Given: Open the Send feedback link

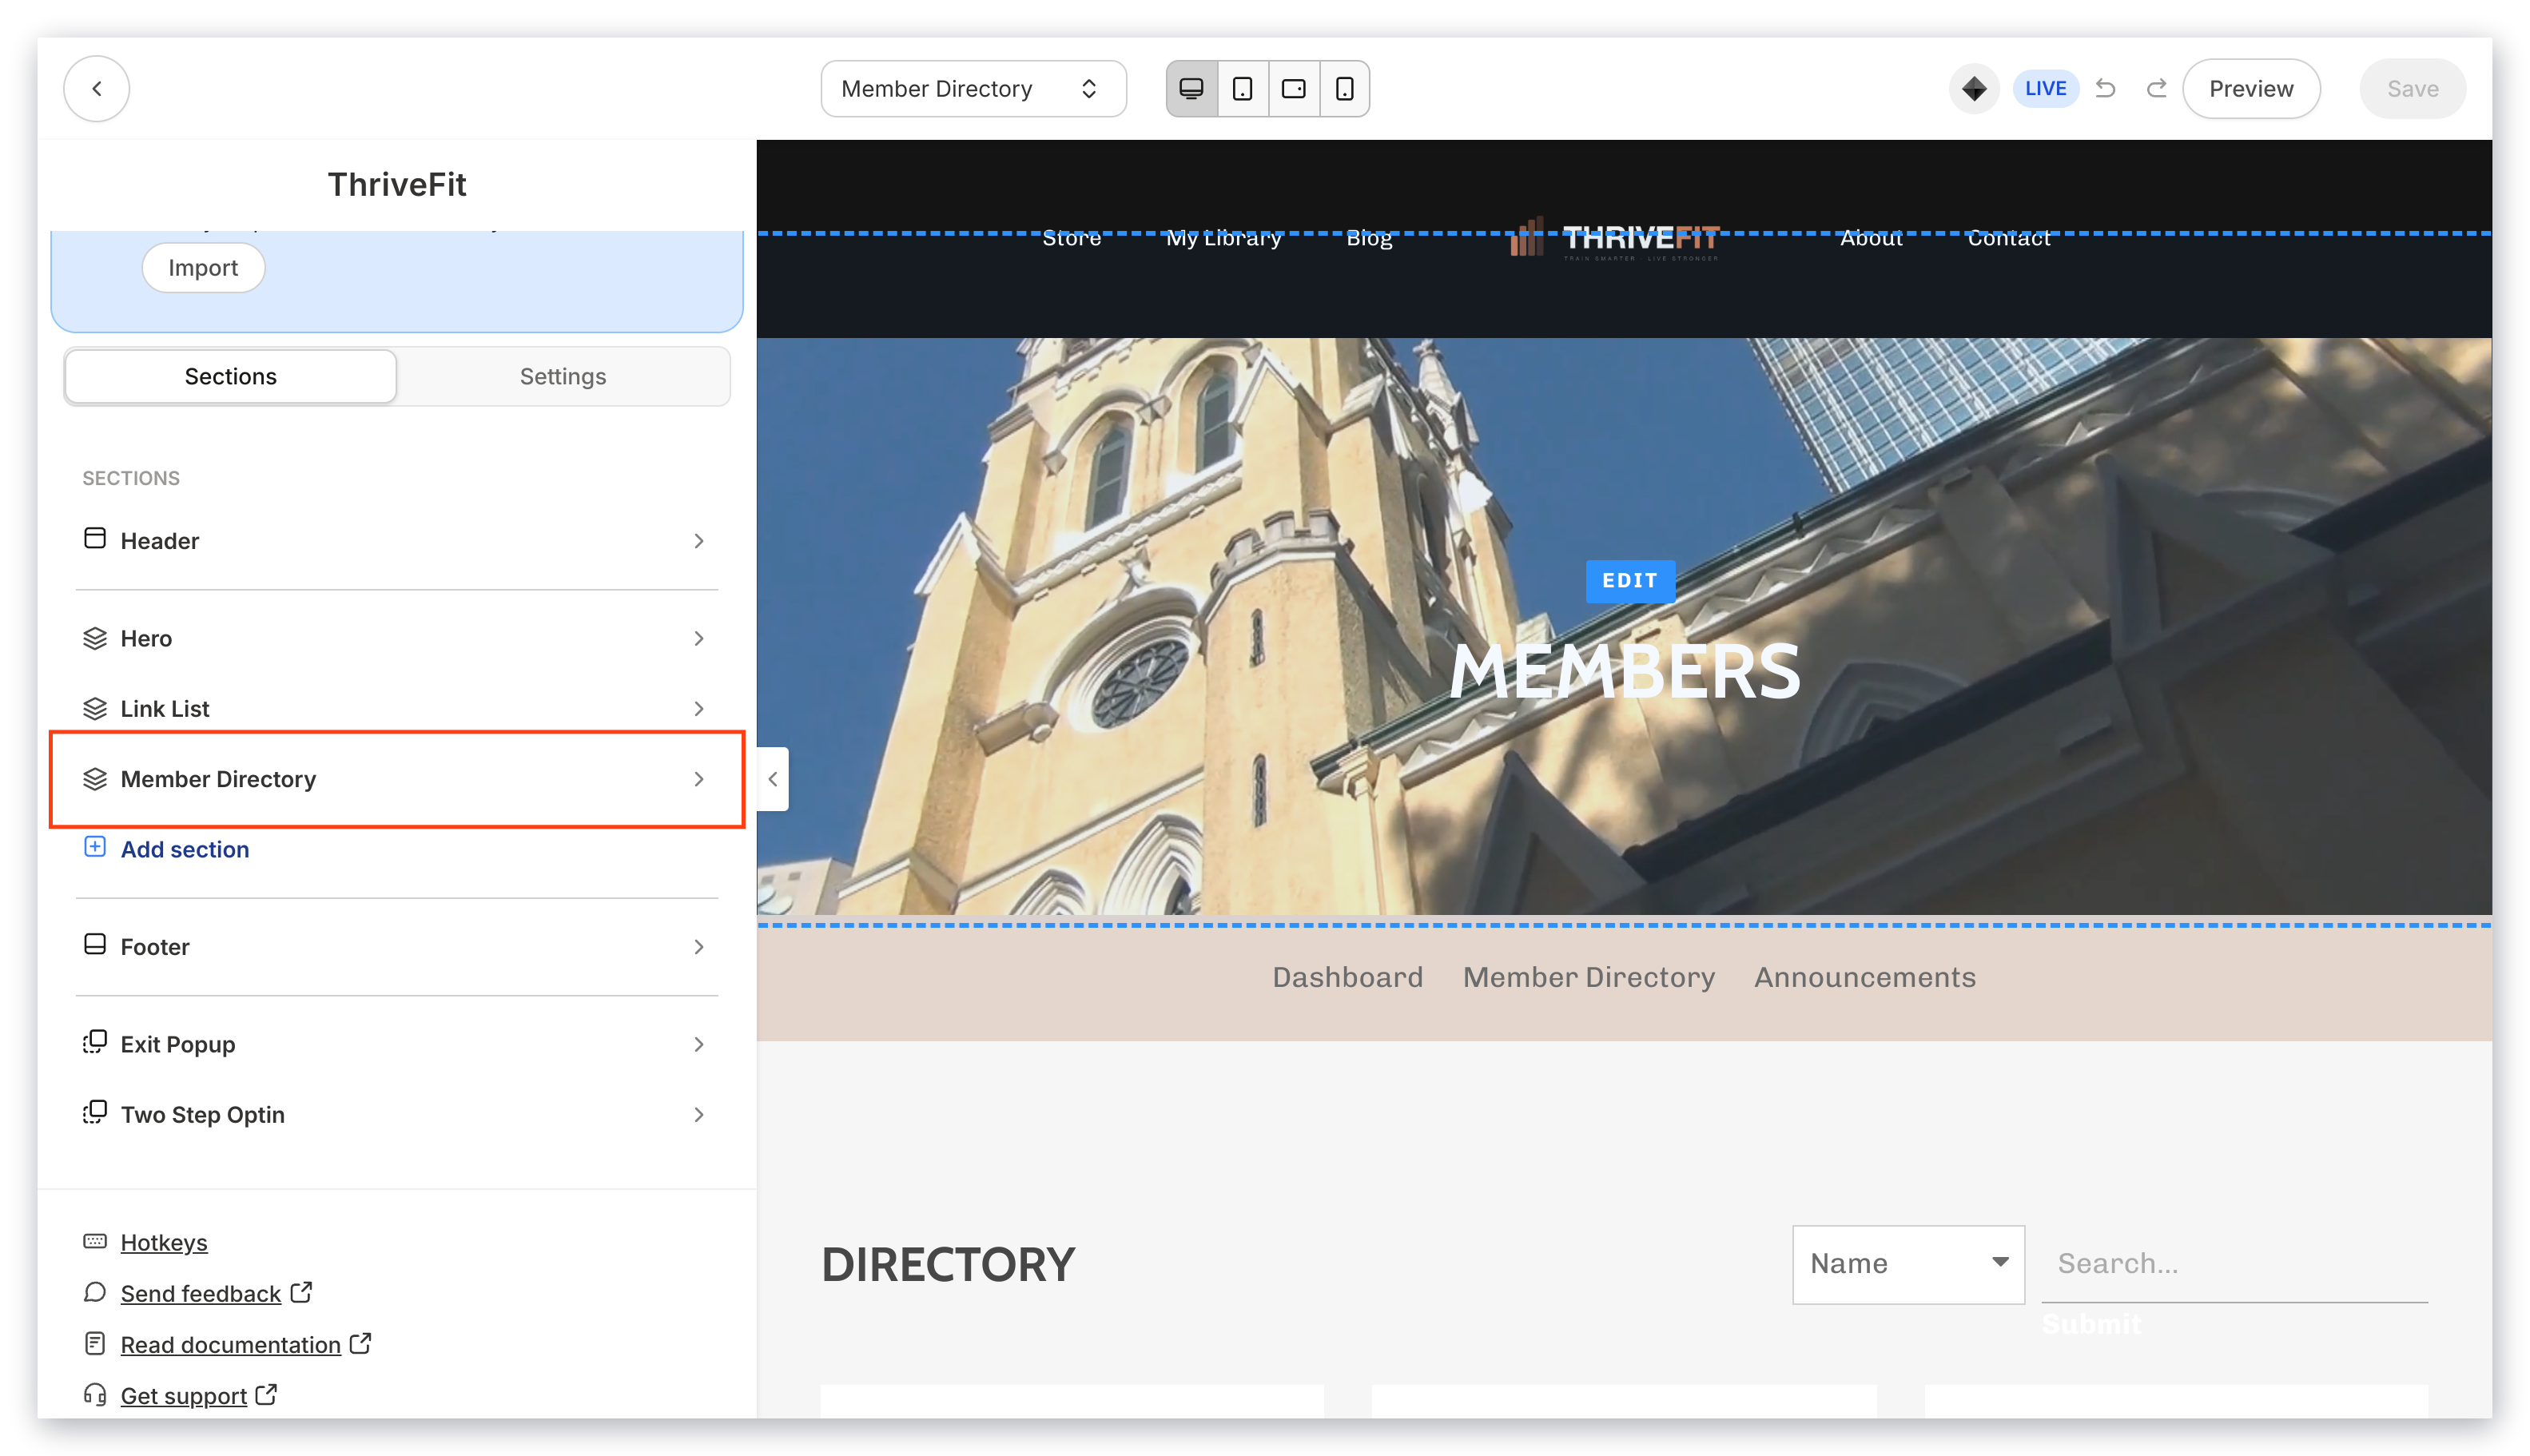Looking at the screenshot, I should (201, 1294).
